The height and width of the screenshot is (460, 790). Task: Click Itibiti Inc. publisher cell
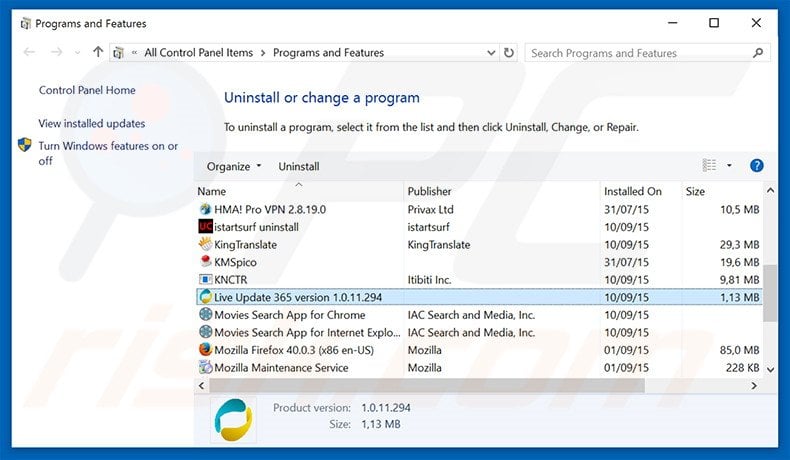click(429, 280)
